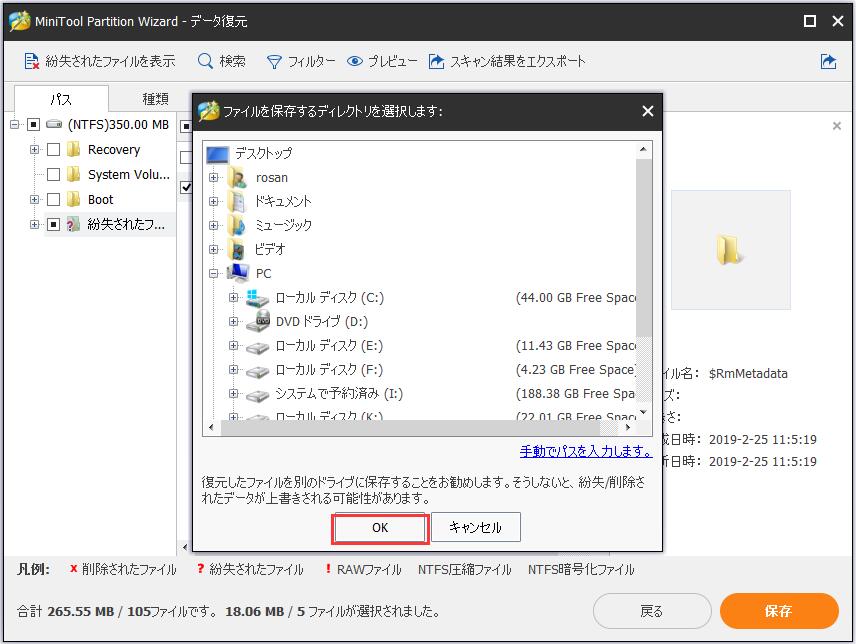Enable the Boot folder checkbox
856x644 pixels.
click(55, 199)
